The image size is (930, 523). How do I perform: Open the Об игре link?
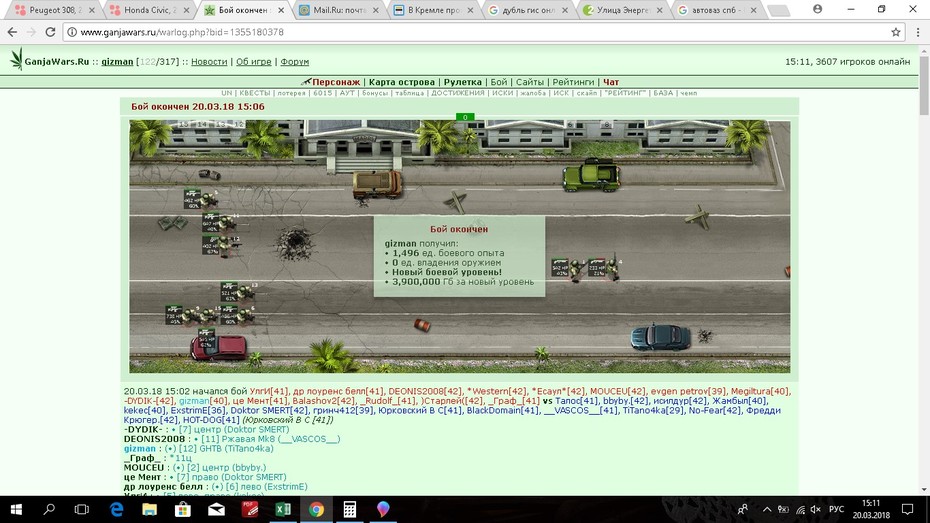click(253, 62)
